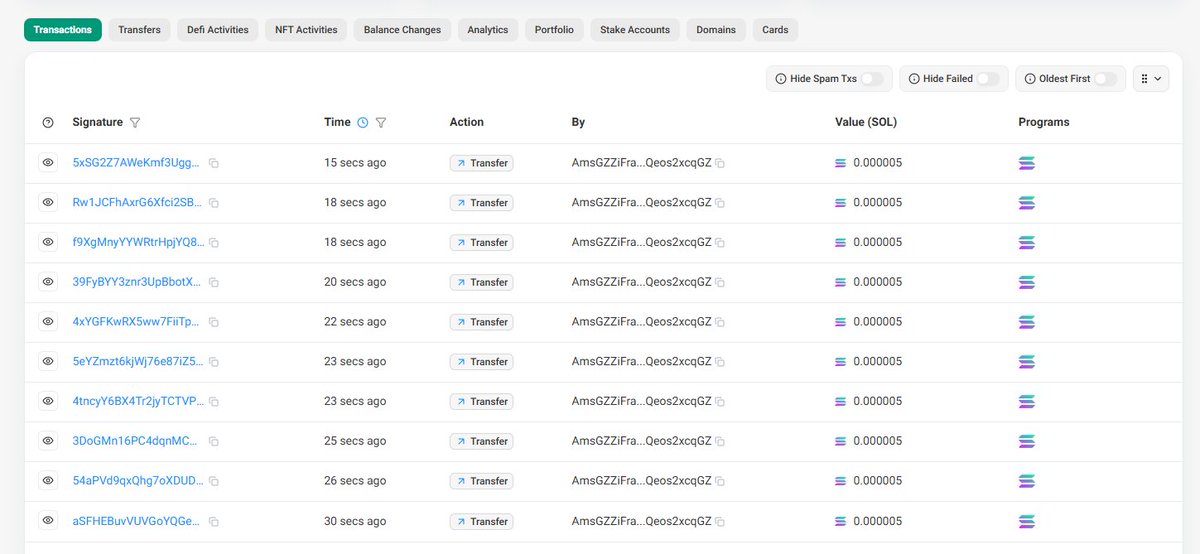Switch time format with clock icon
The image size is (1200, 554).
click(362, 123)
